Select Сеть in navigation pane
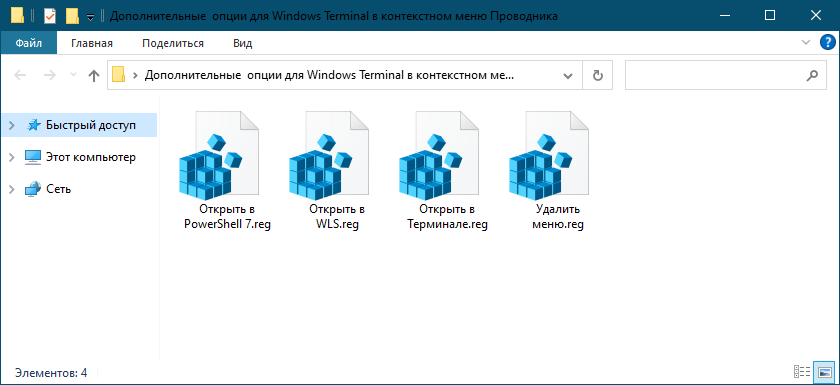 [x=58, y=189]
